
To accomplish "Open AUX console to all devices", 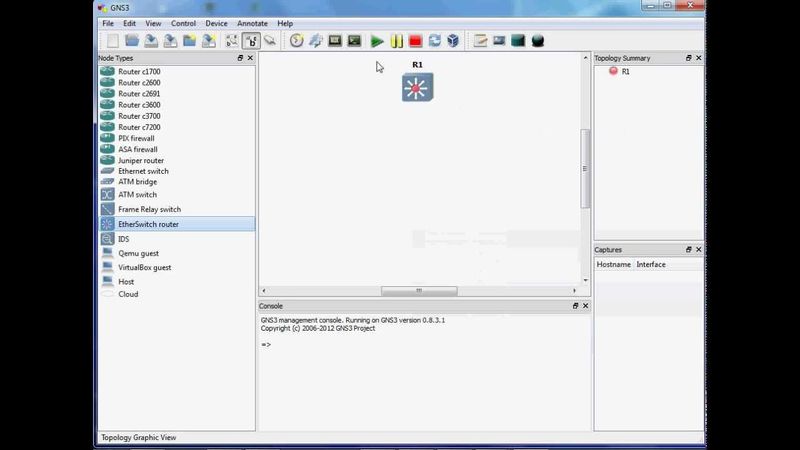I will pos(354,41).
